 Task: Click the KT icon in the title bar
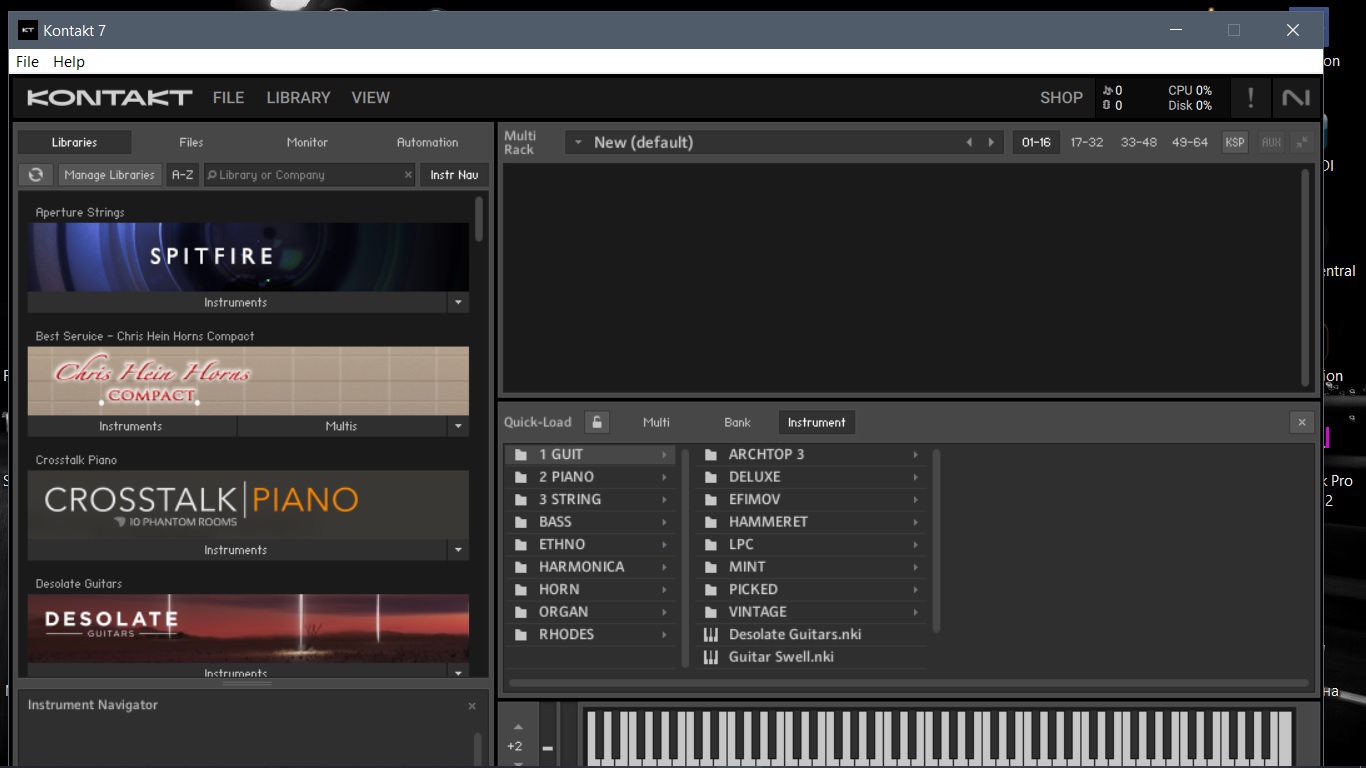(x=28, y=30)
